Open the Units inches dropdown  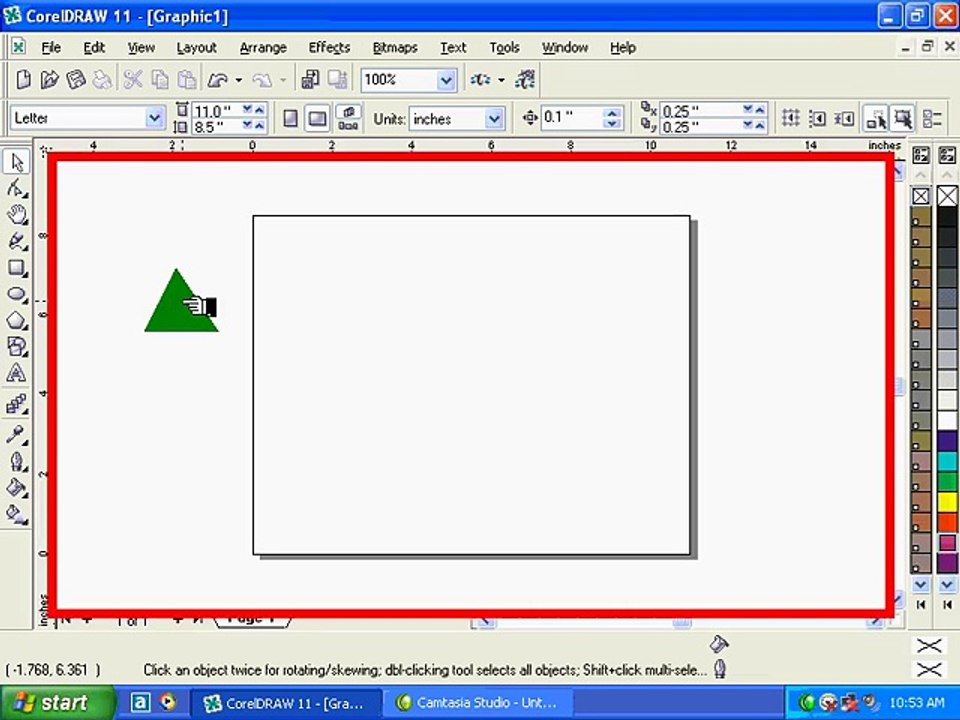tap(493, 119)
